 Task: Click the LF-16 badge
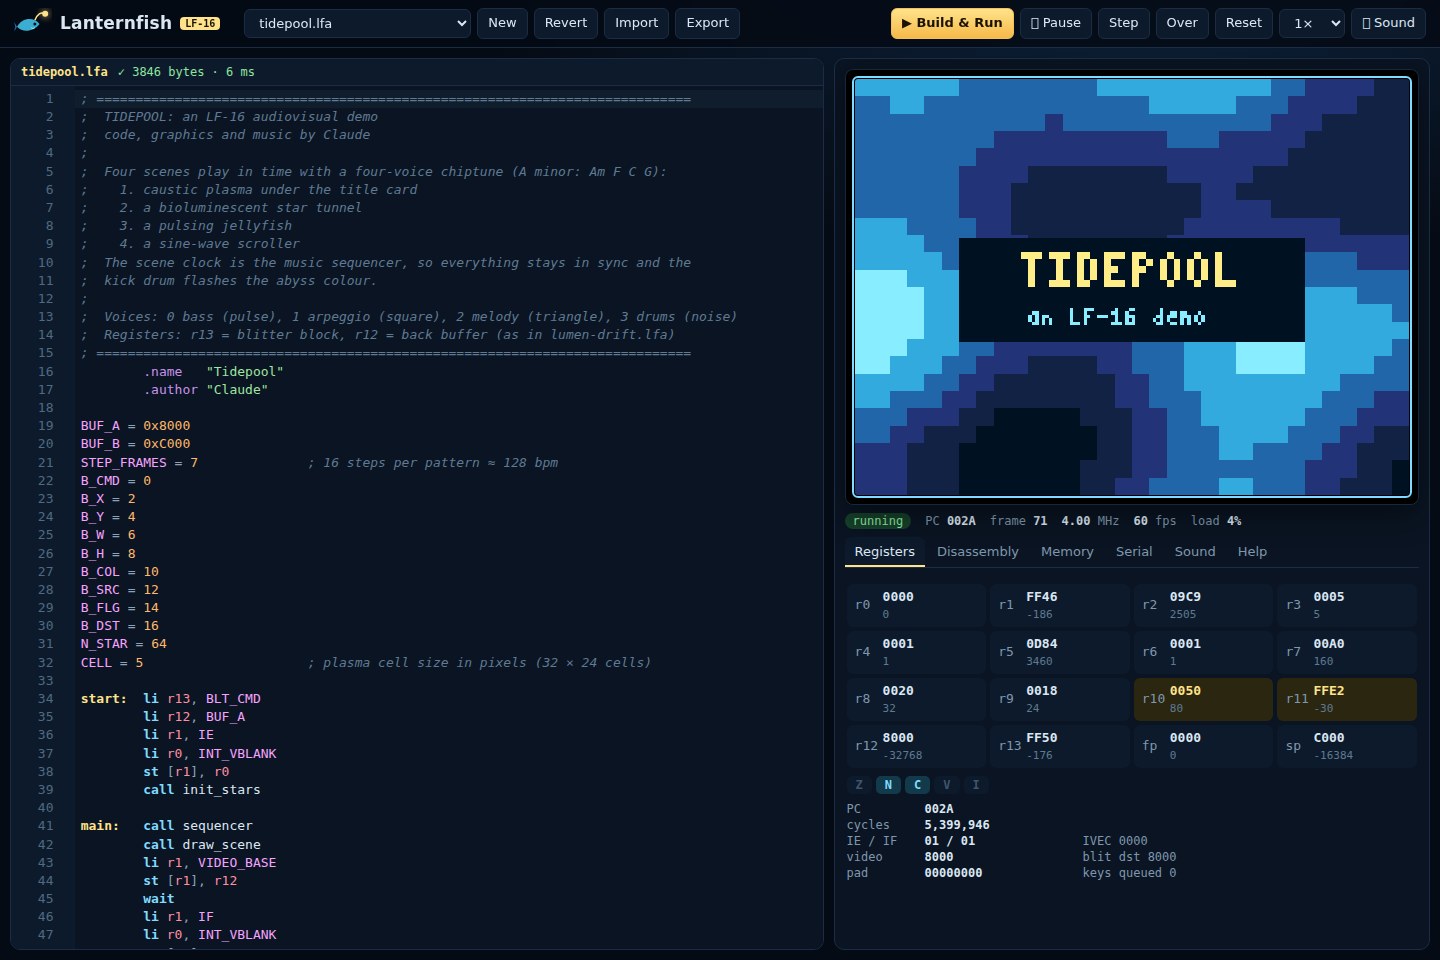[x=200, y=23]
